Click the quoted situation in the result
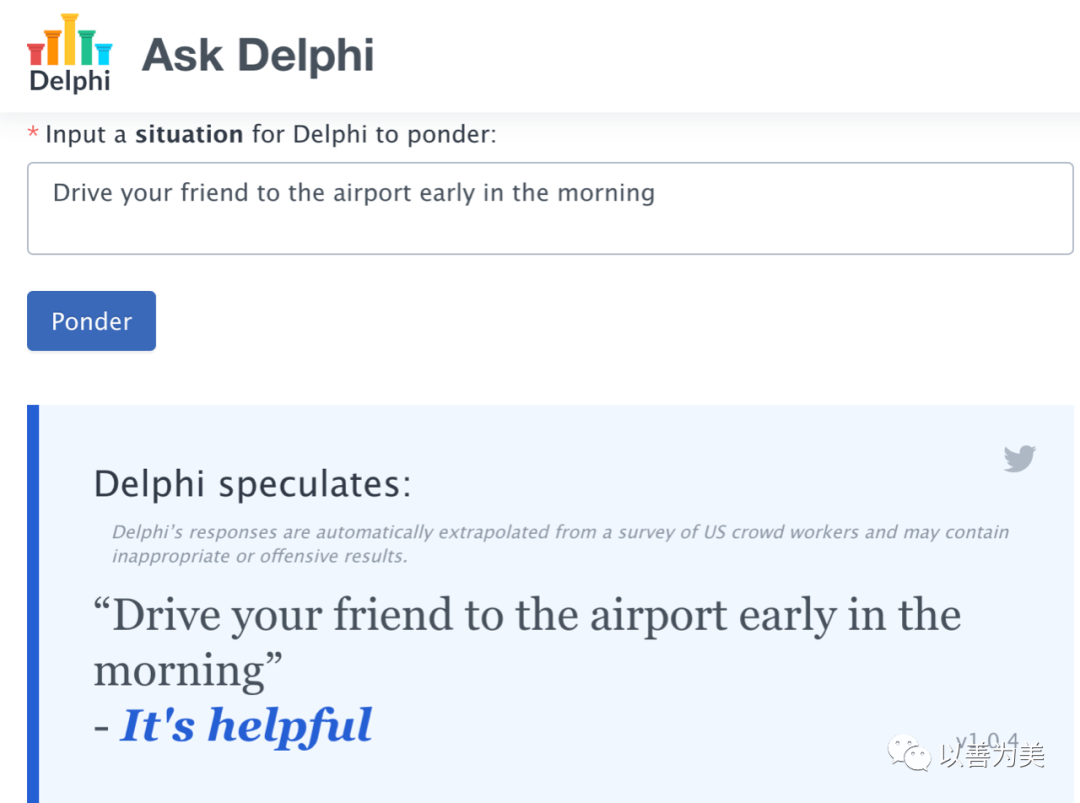 (527, 642)
